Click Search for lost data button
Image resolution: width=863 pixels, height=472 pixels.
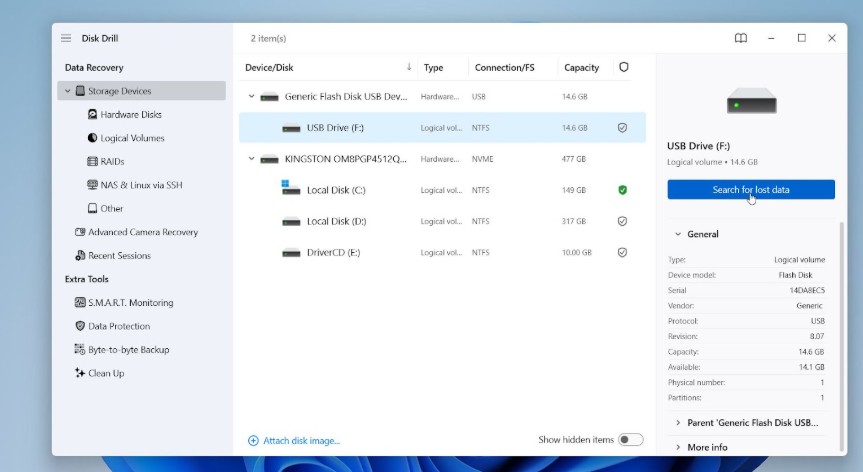[751, 189]
